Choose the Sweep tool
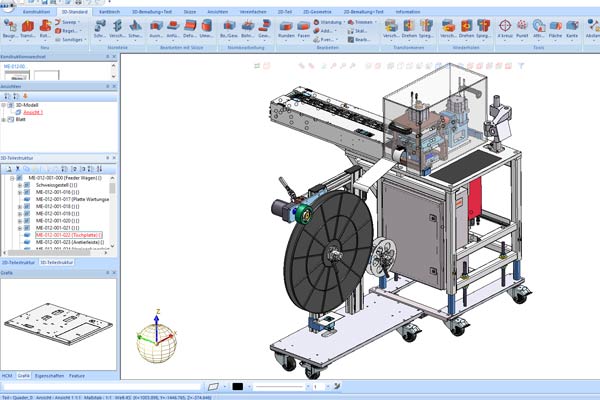Image resolution: width=600 pixels, height=400 pixels. 67,22
